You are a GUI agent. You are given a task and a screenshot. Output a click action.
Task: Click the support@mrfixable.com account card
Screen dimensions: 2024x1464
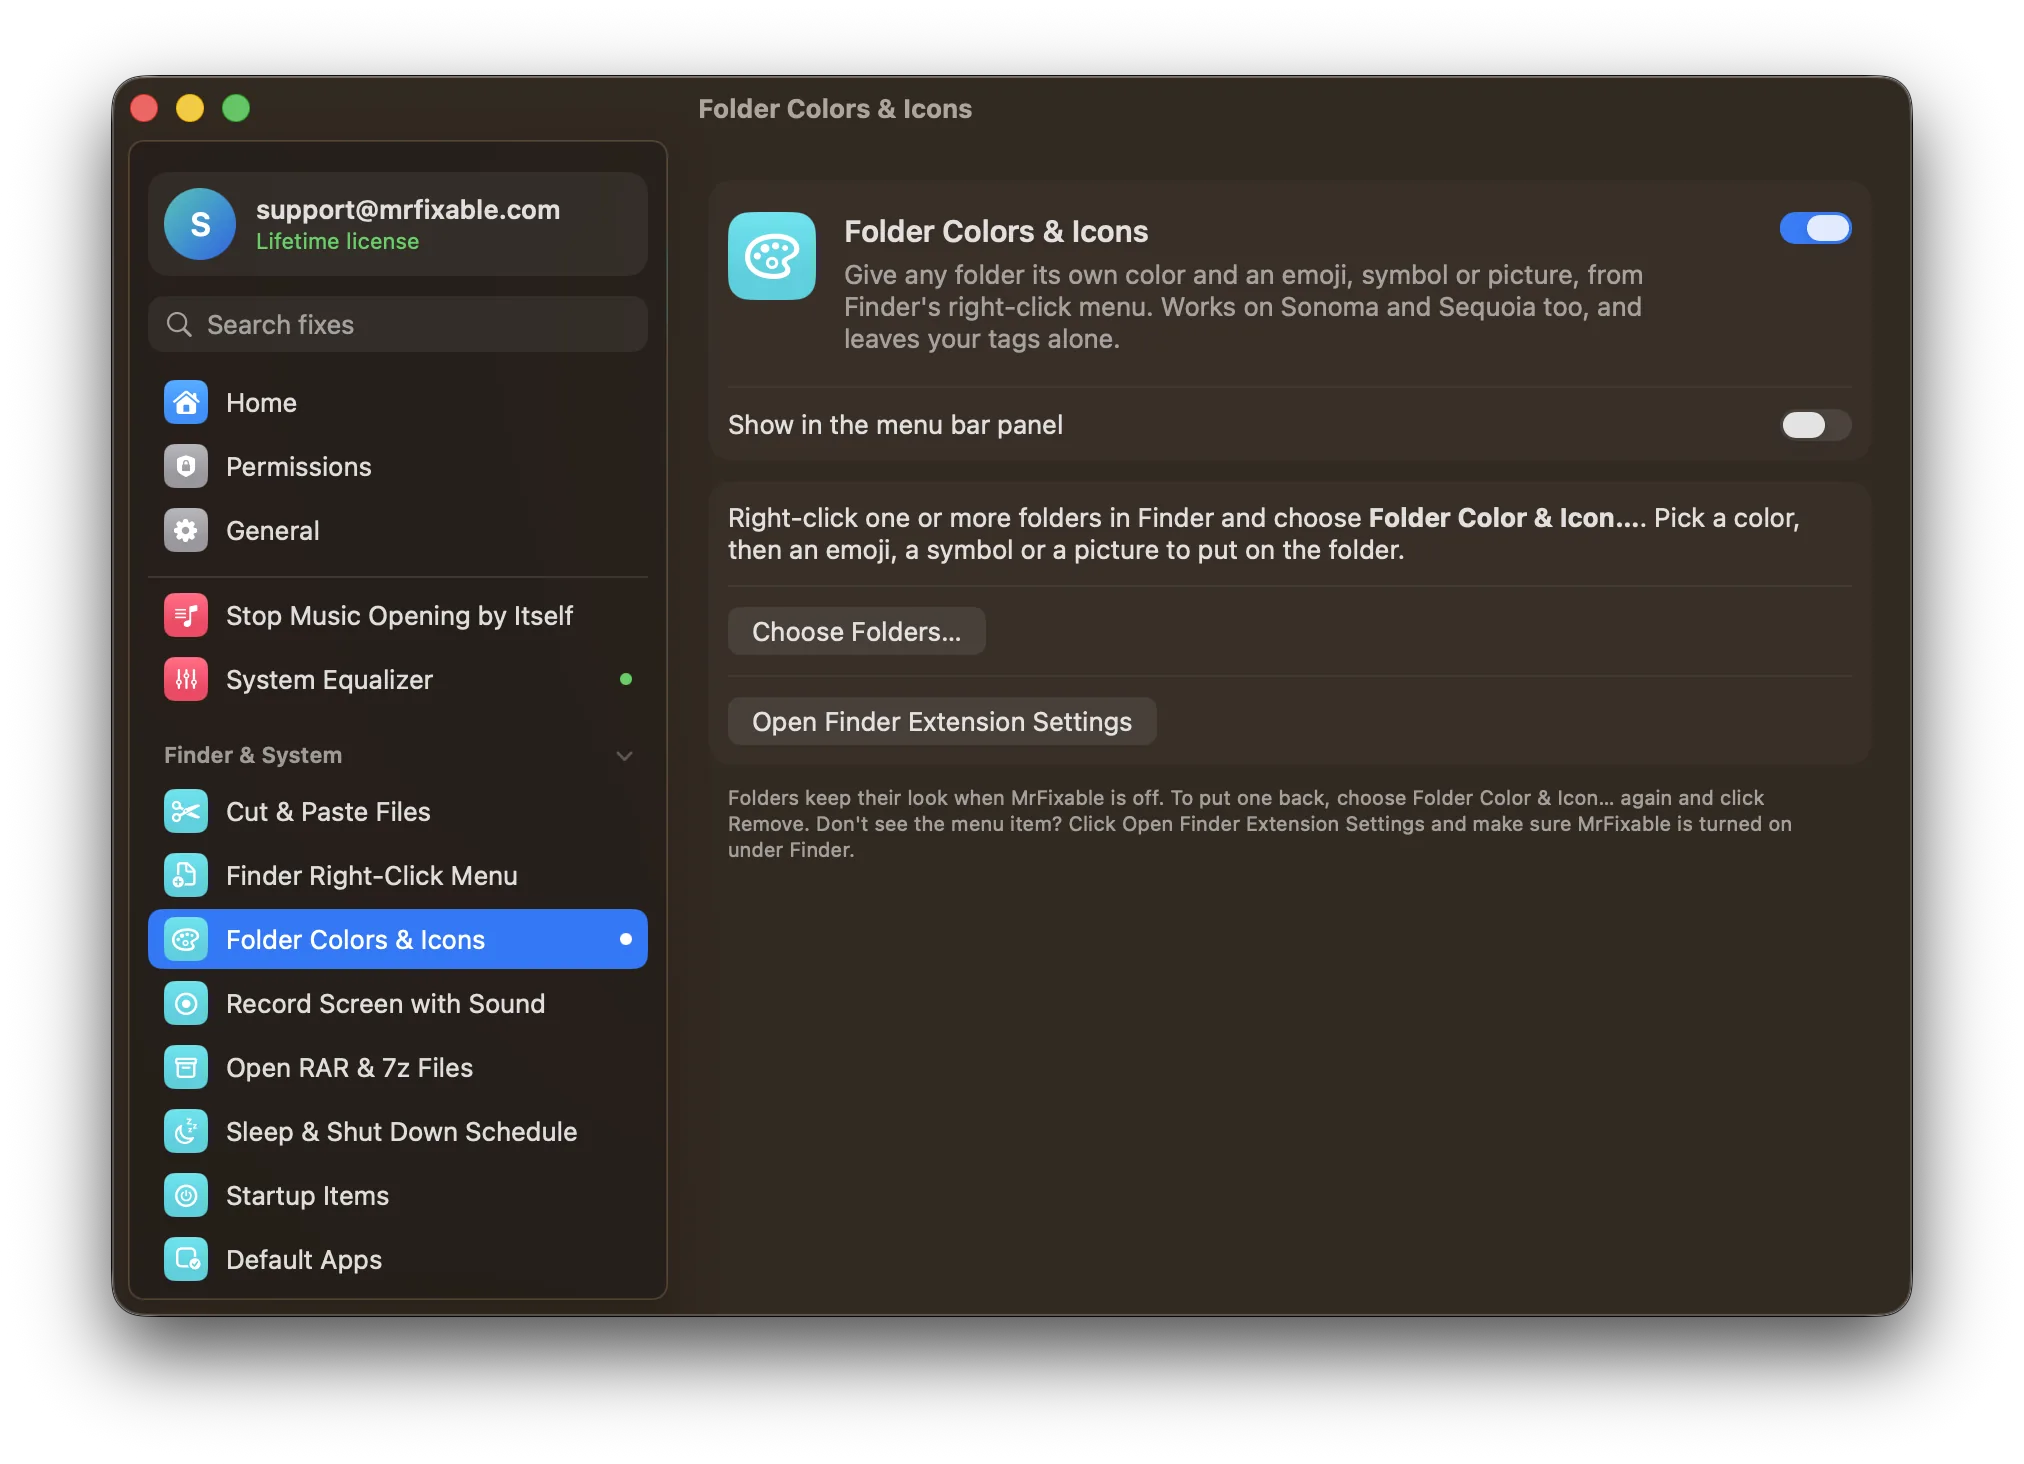click(x=398, y=224)
